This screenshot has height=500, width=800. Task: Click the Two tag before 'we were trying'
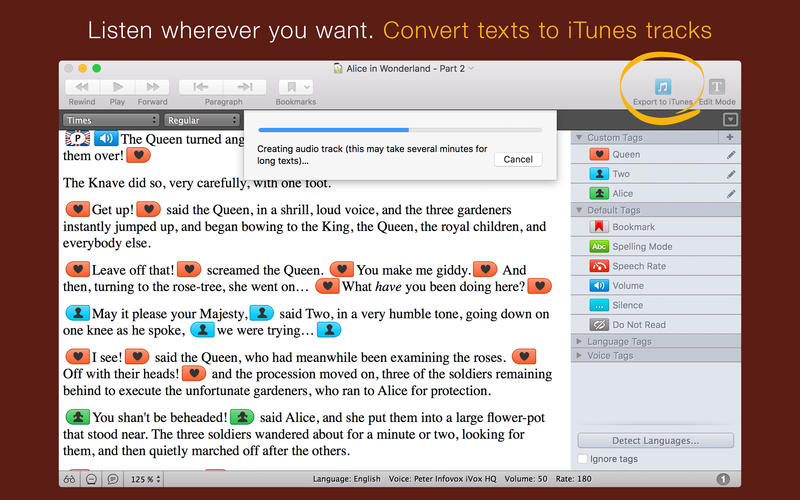(x=202, y=330)
